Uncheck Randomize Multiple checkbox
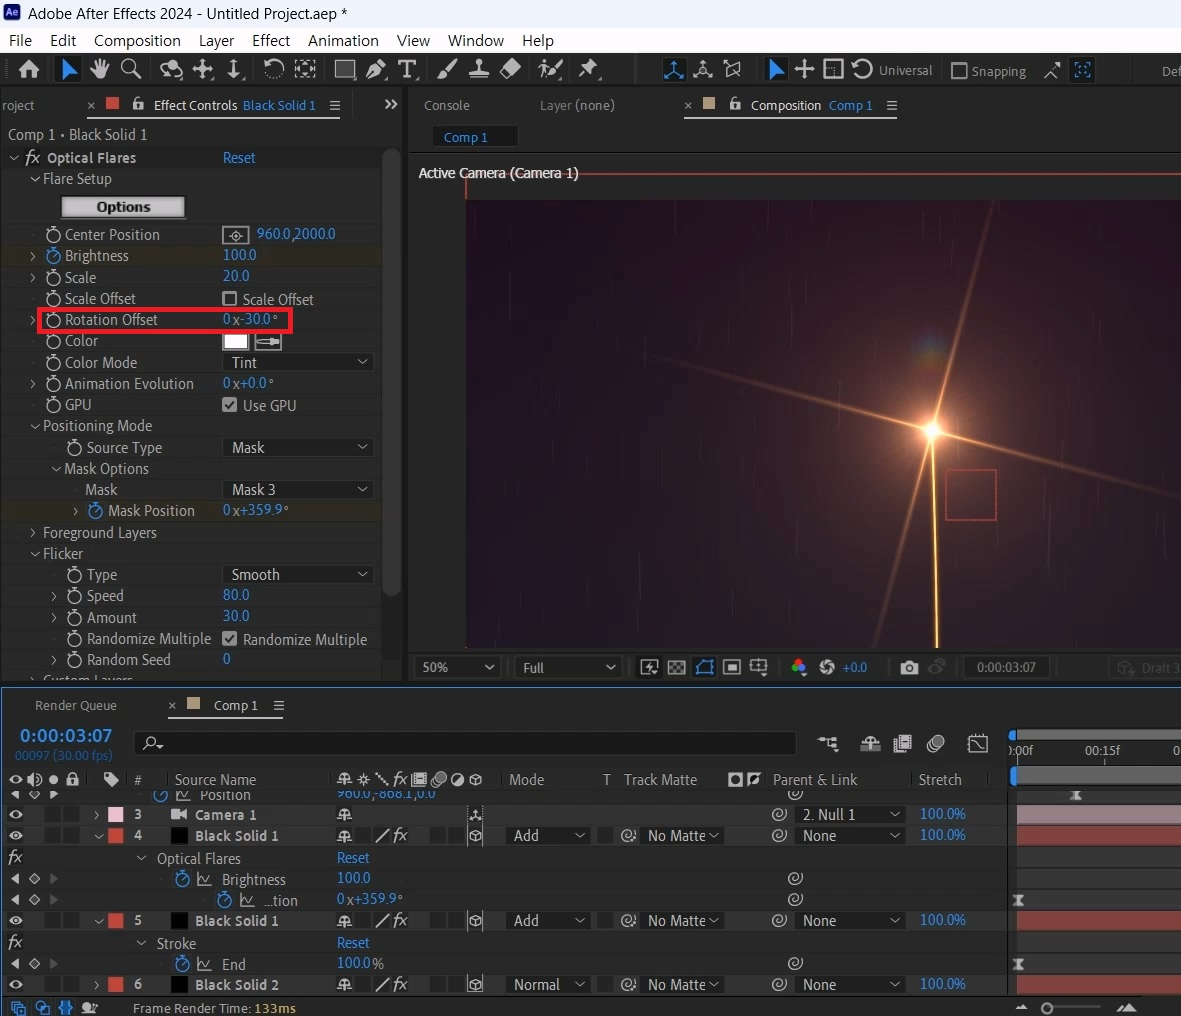The height and width of the screenshot is (1016, 1181). point(230,639)
